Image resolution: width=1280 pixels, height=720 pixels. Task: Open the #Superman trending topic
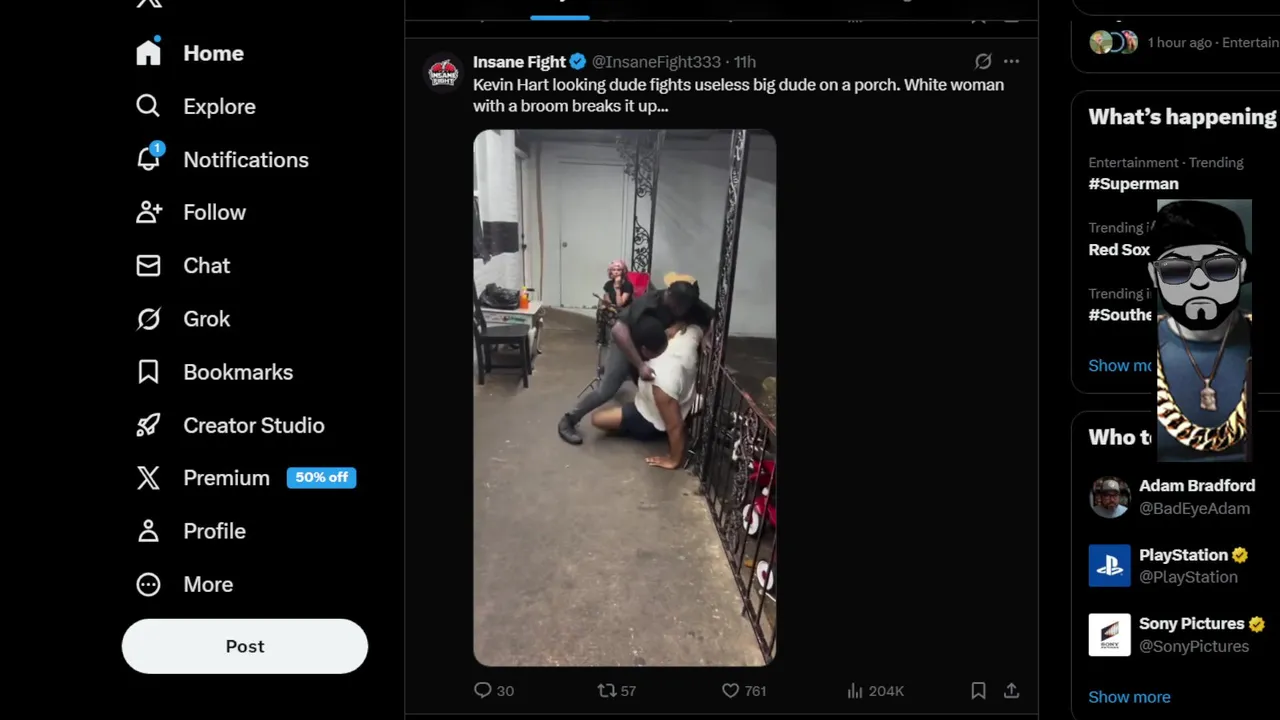[x=1133, y=184]
